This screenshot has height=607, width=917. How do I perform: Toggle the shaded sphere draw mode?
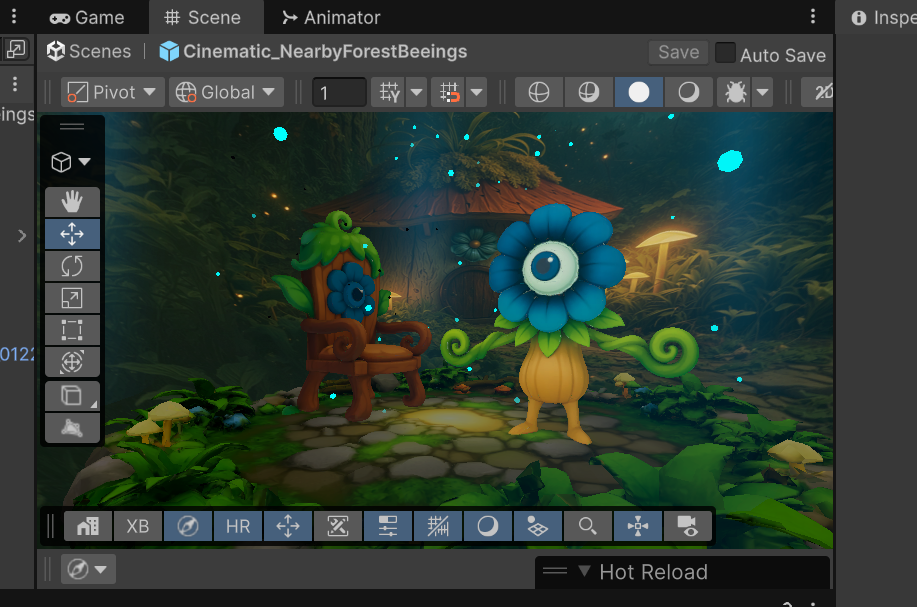click(x=639, y=92)
